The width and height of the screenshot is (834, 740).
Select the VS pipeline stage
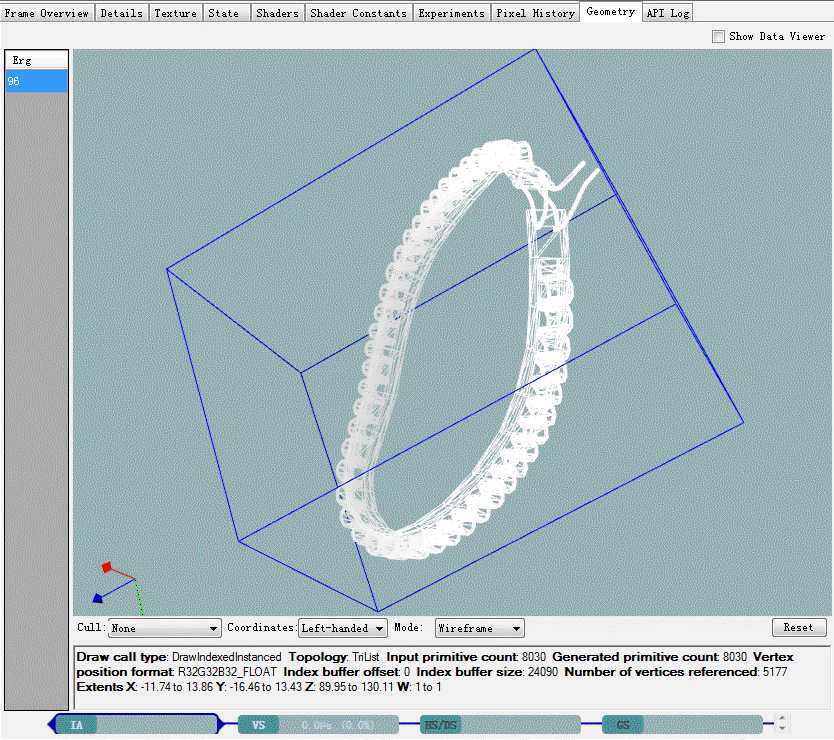pos(318,725)
